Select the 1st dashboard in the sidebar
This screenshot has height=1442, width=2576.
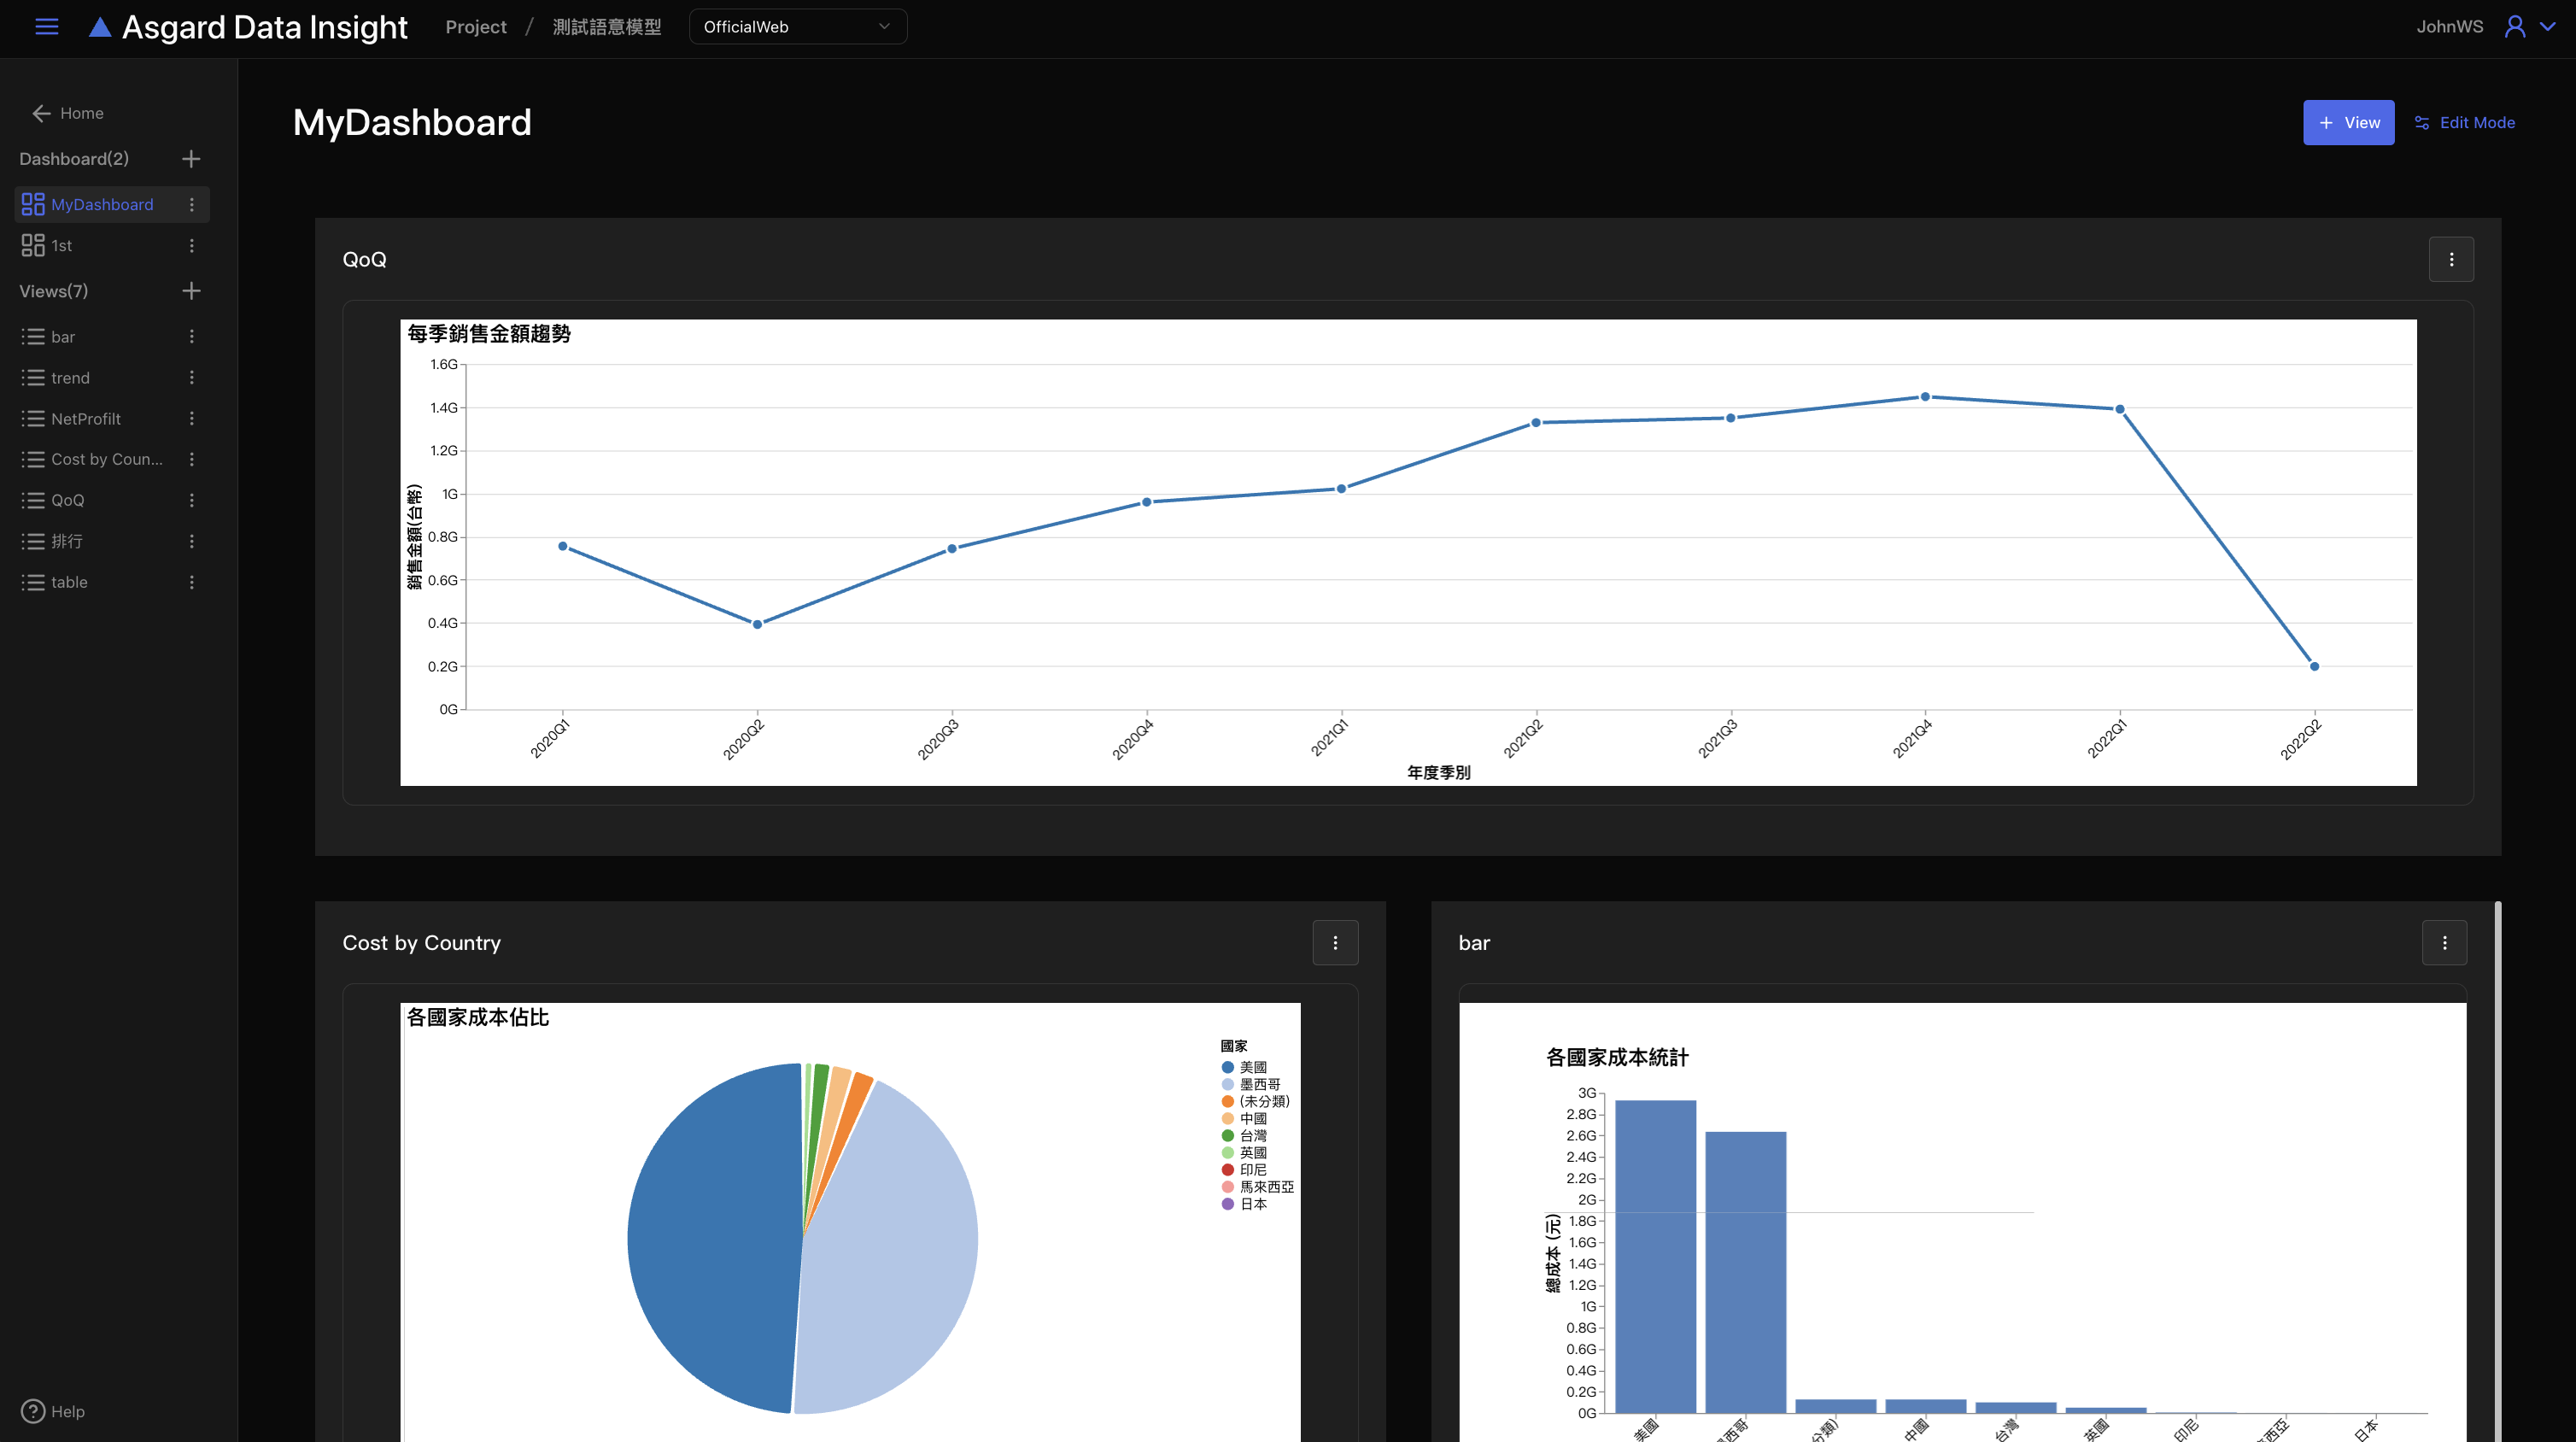click(x=61, y=246)
